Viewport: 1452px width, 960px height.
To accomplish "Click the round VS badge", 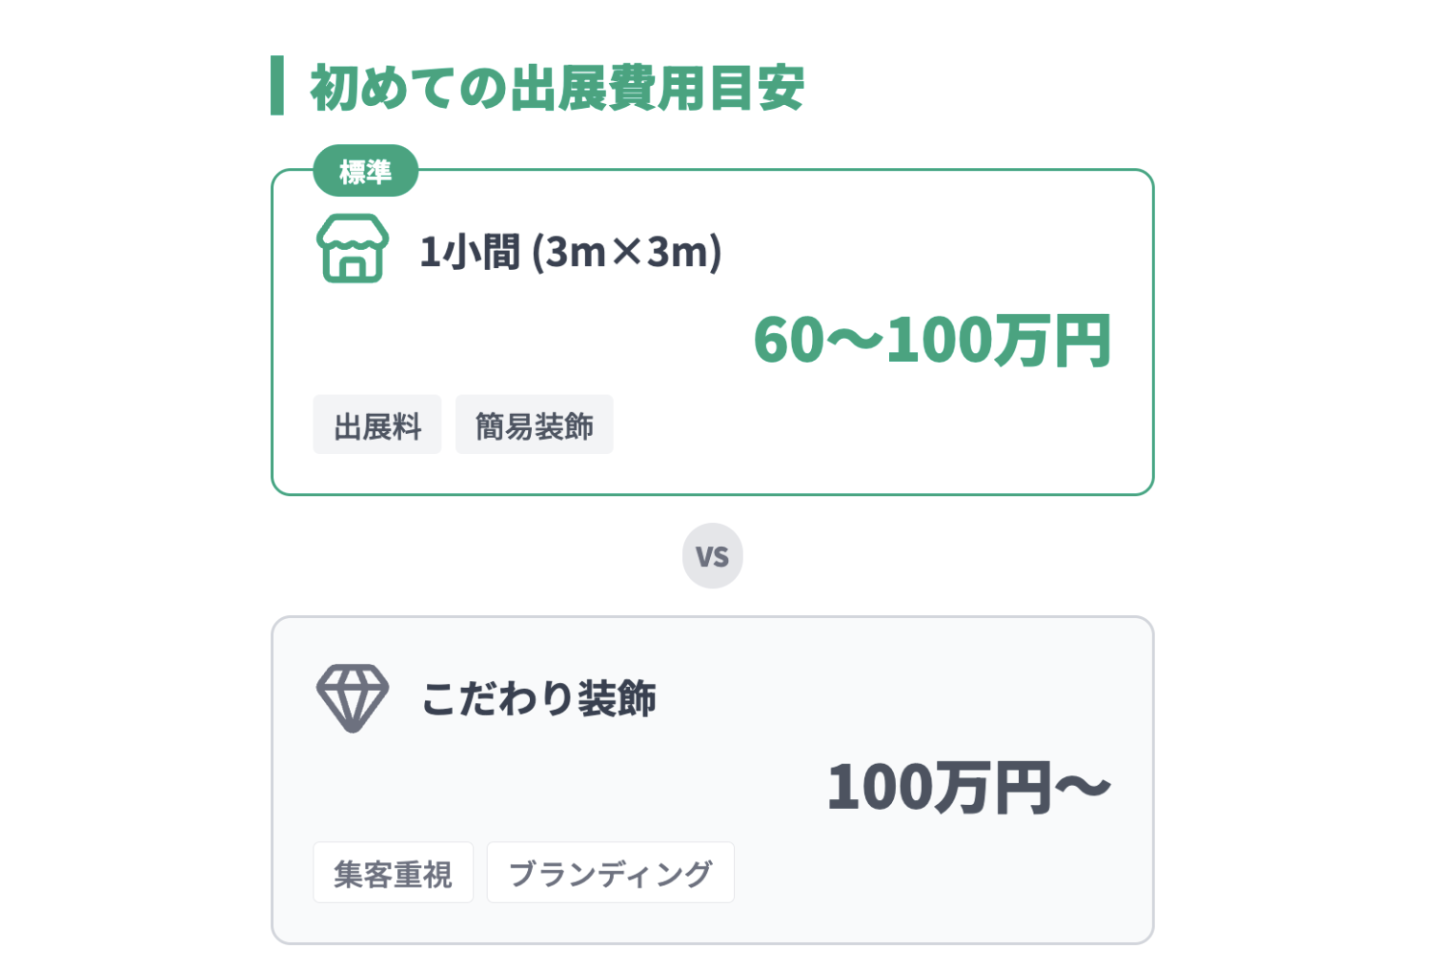I will tap(712, 556).
